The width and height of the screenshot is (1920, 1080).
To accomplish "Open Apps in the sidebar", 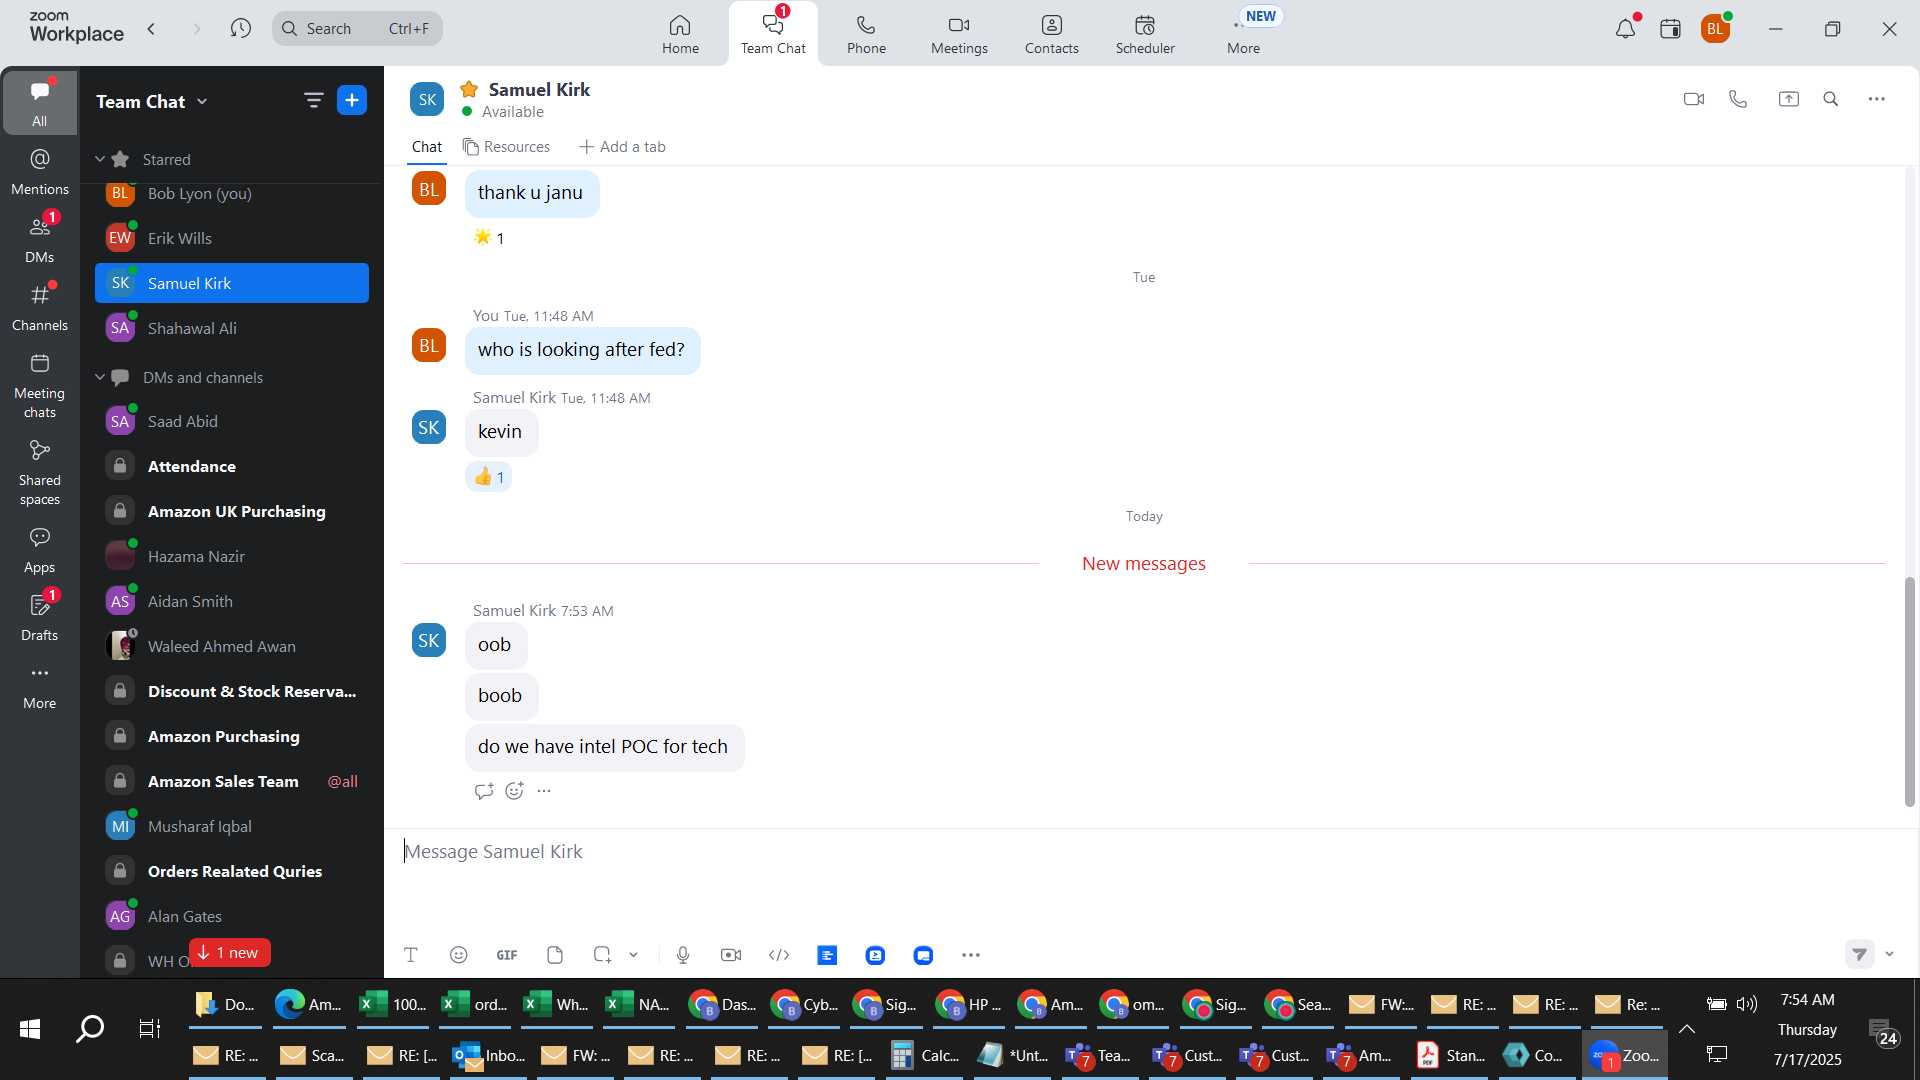I will 40,550.
